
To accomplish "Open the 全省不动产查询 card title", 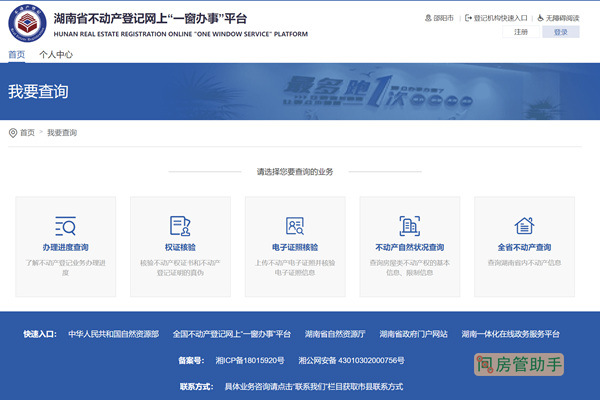I will 524,247.
